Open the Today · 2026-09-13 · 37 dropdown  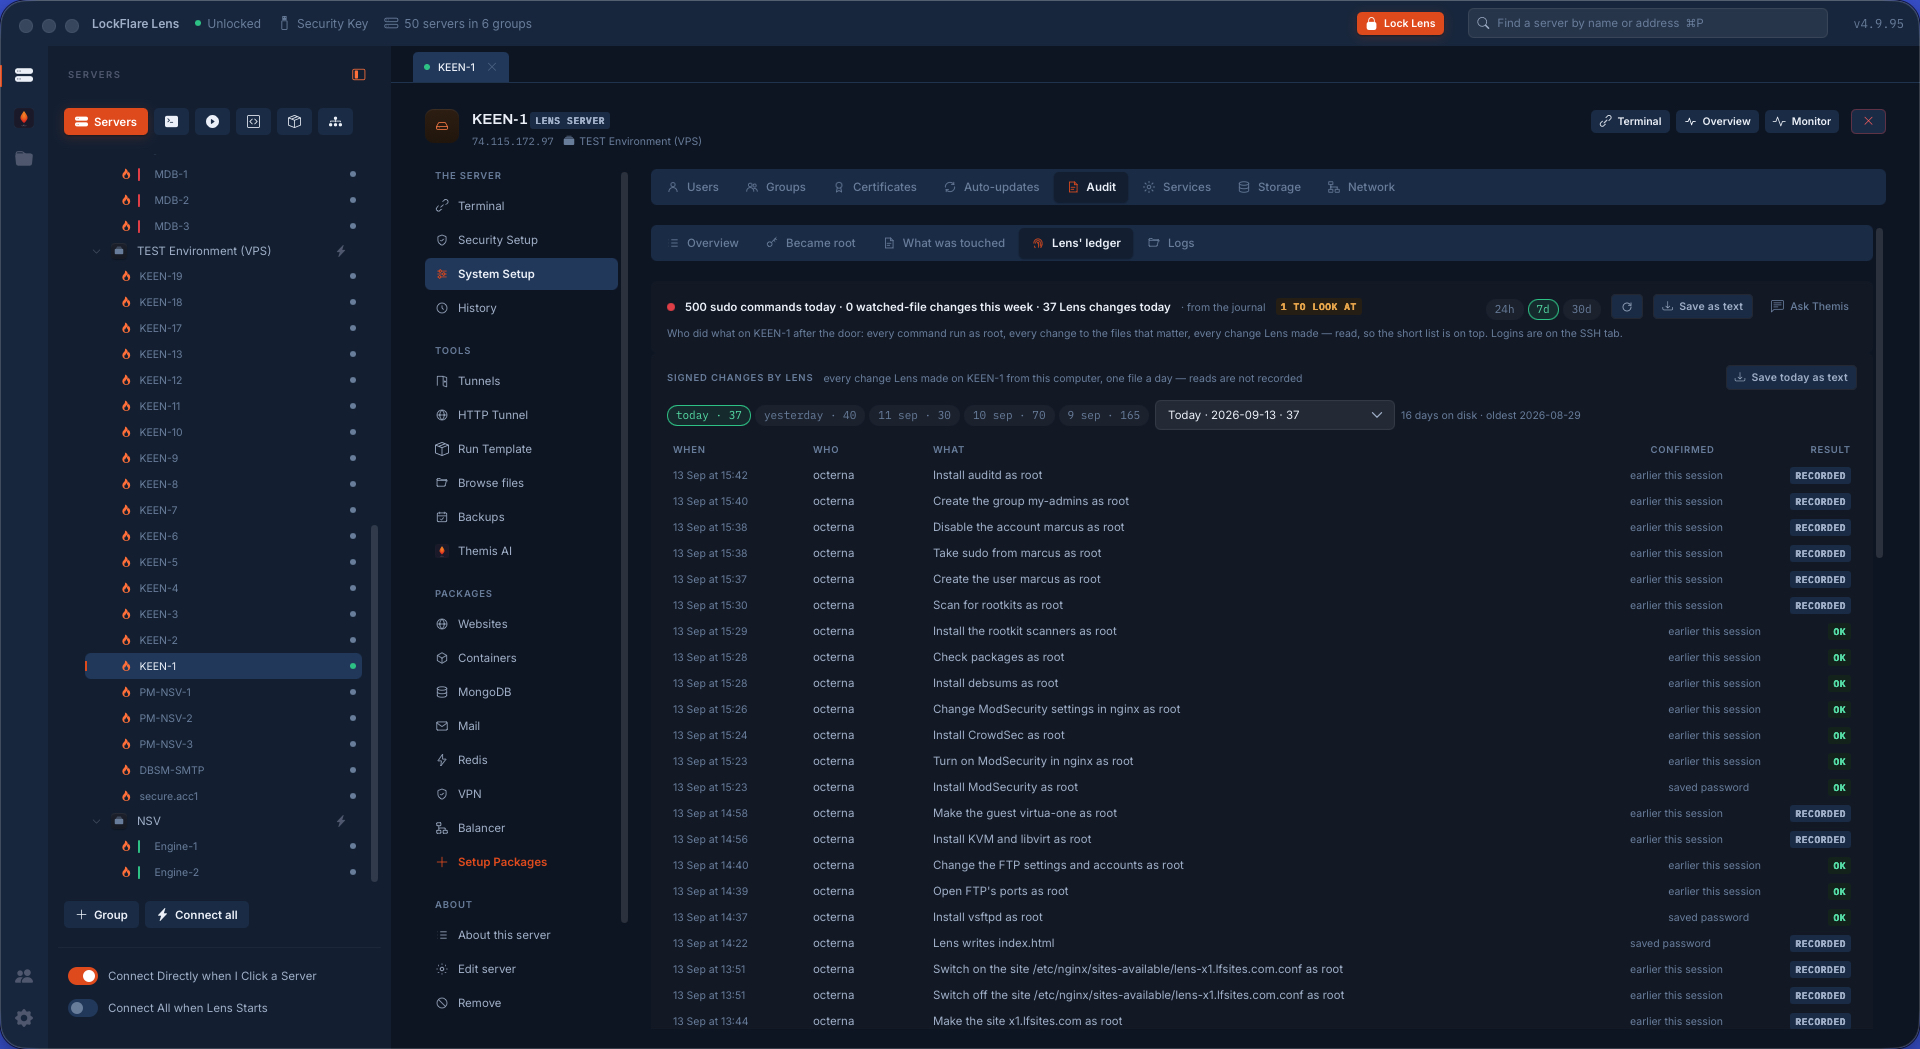(x=1274, y=415)
